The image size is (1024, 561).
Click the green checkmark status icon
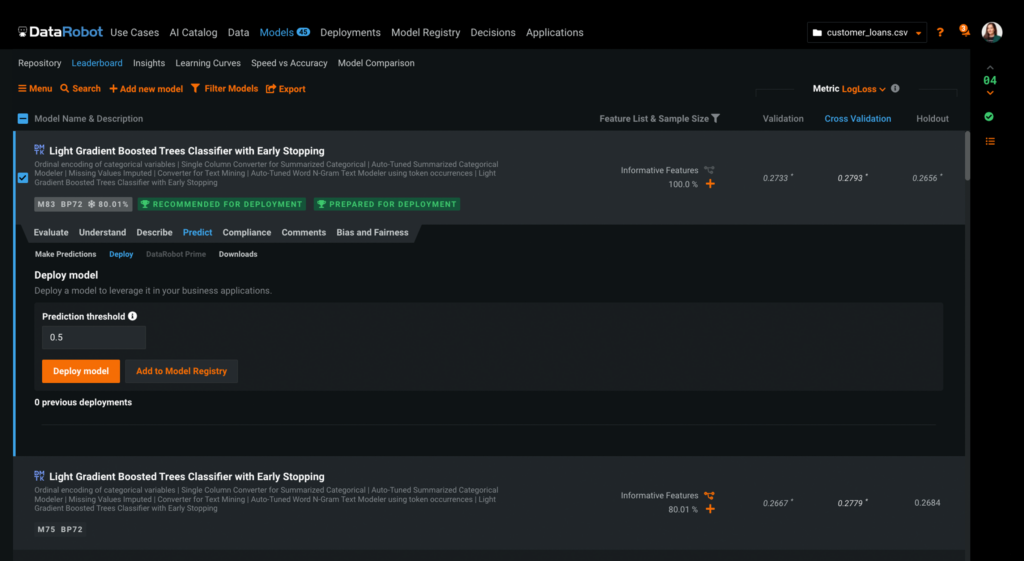[x=989, y=116]
